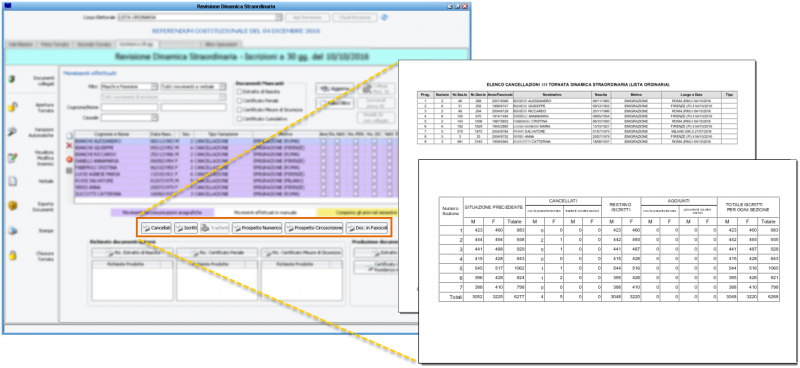
Task: Click the Trasferiti button
Action: pos(214,228)
